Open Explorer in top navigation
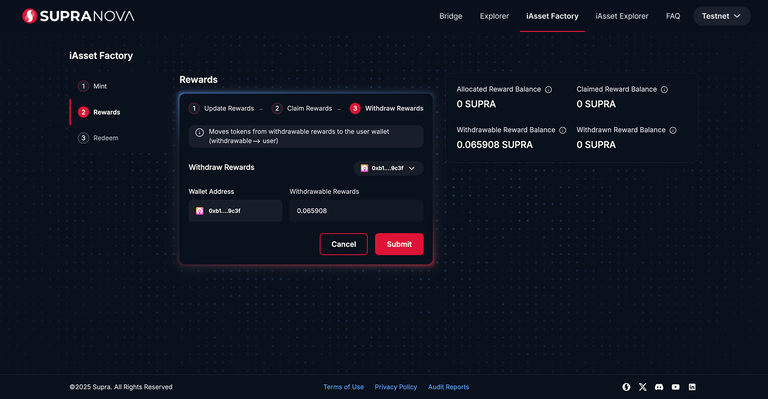Screen dimensions: 768x399 494,16
